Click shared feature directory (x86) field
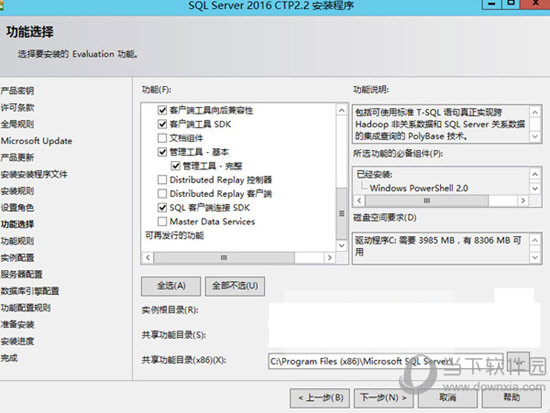This screenshot has height=413, width=550. click(386, 361)
